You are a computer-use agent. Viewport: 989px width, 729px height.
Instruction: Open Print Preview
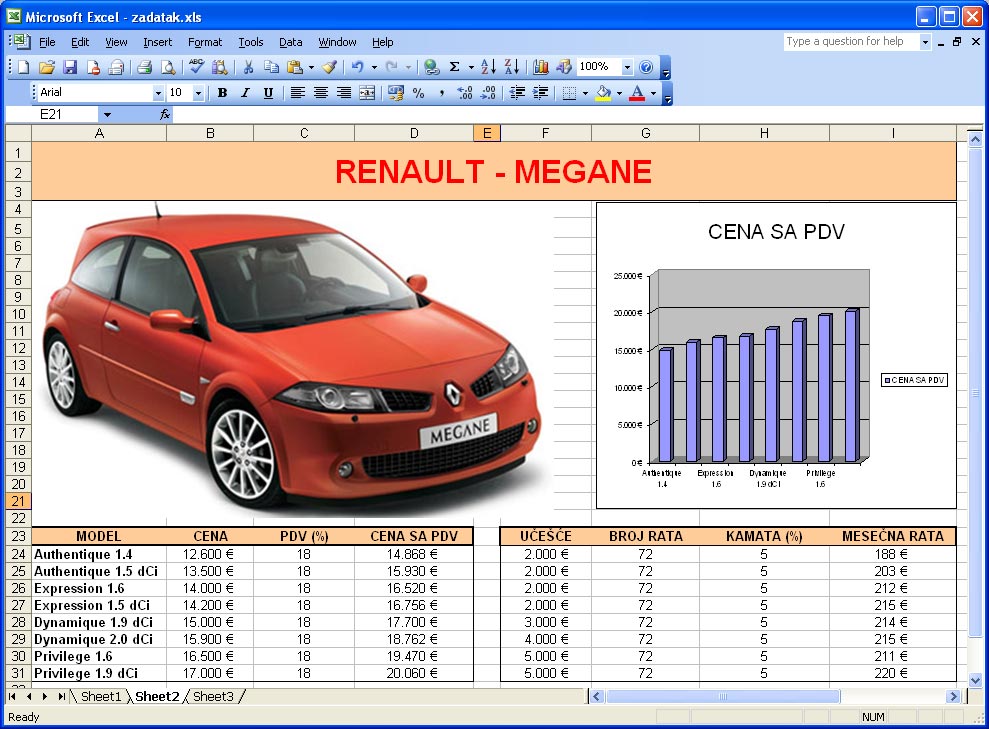point(168,67)
